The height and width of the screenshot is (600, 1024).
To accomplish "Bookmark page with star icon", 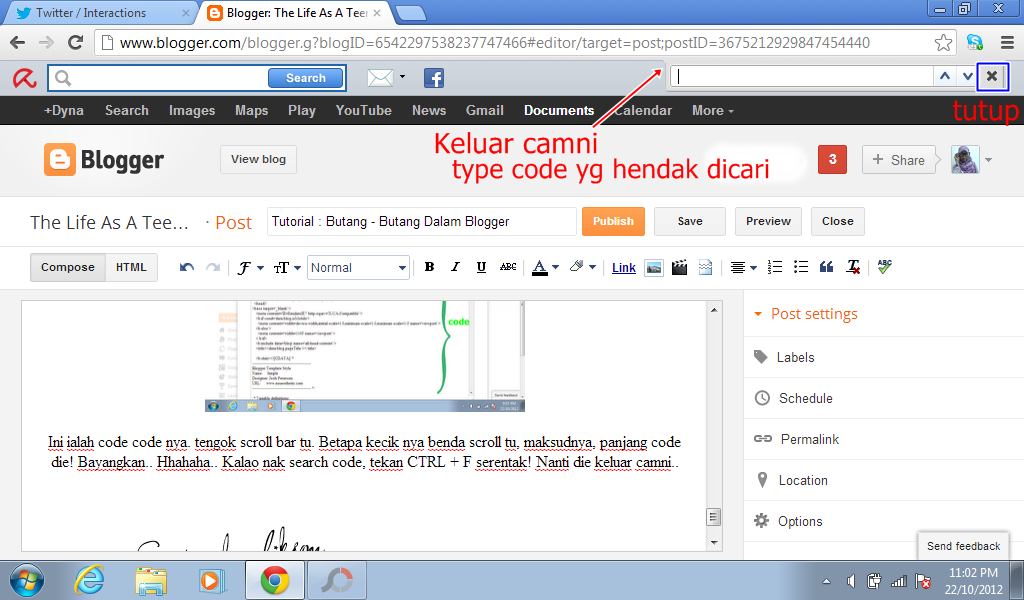I will pyautogui.click(x=943, y=43).
